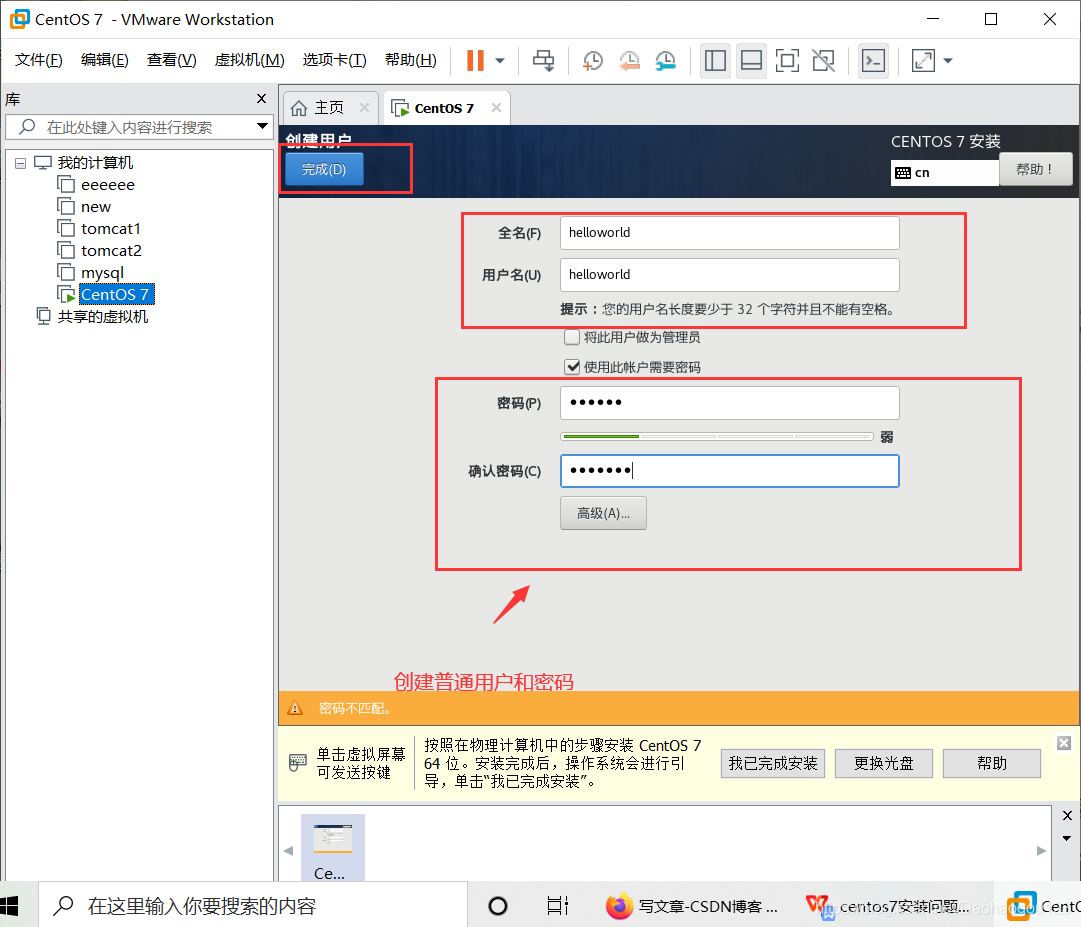Open the 查看(V) menu

click(172, 60)
